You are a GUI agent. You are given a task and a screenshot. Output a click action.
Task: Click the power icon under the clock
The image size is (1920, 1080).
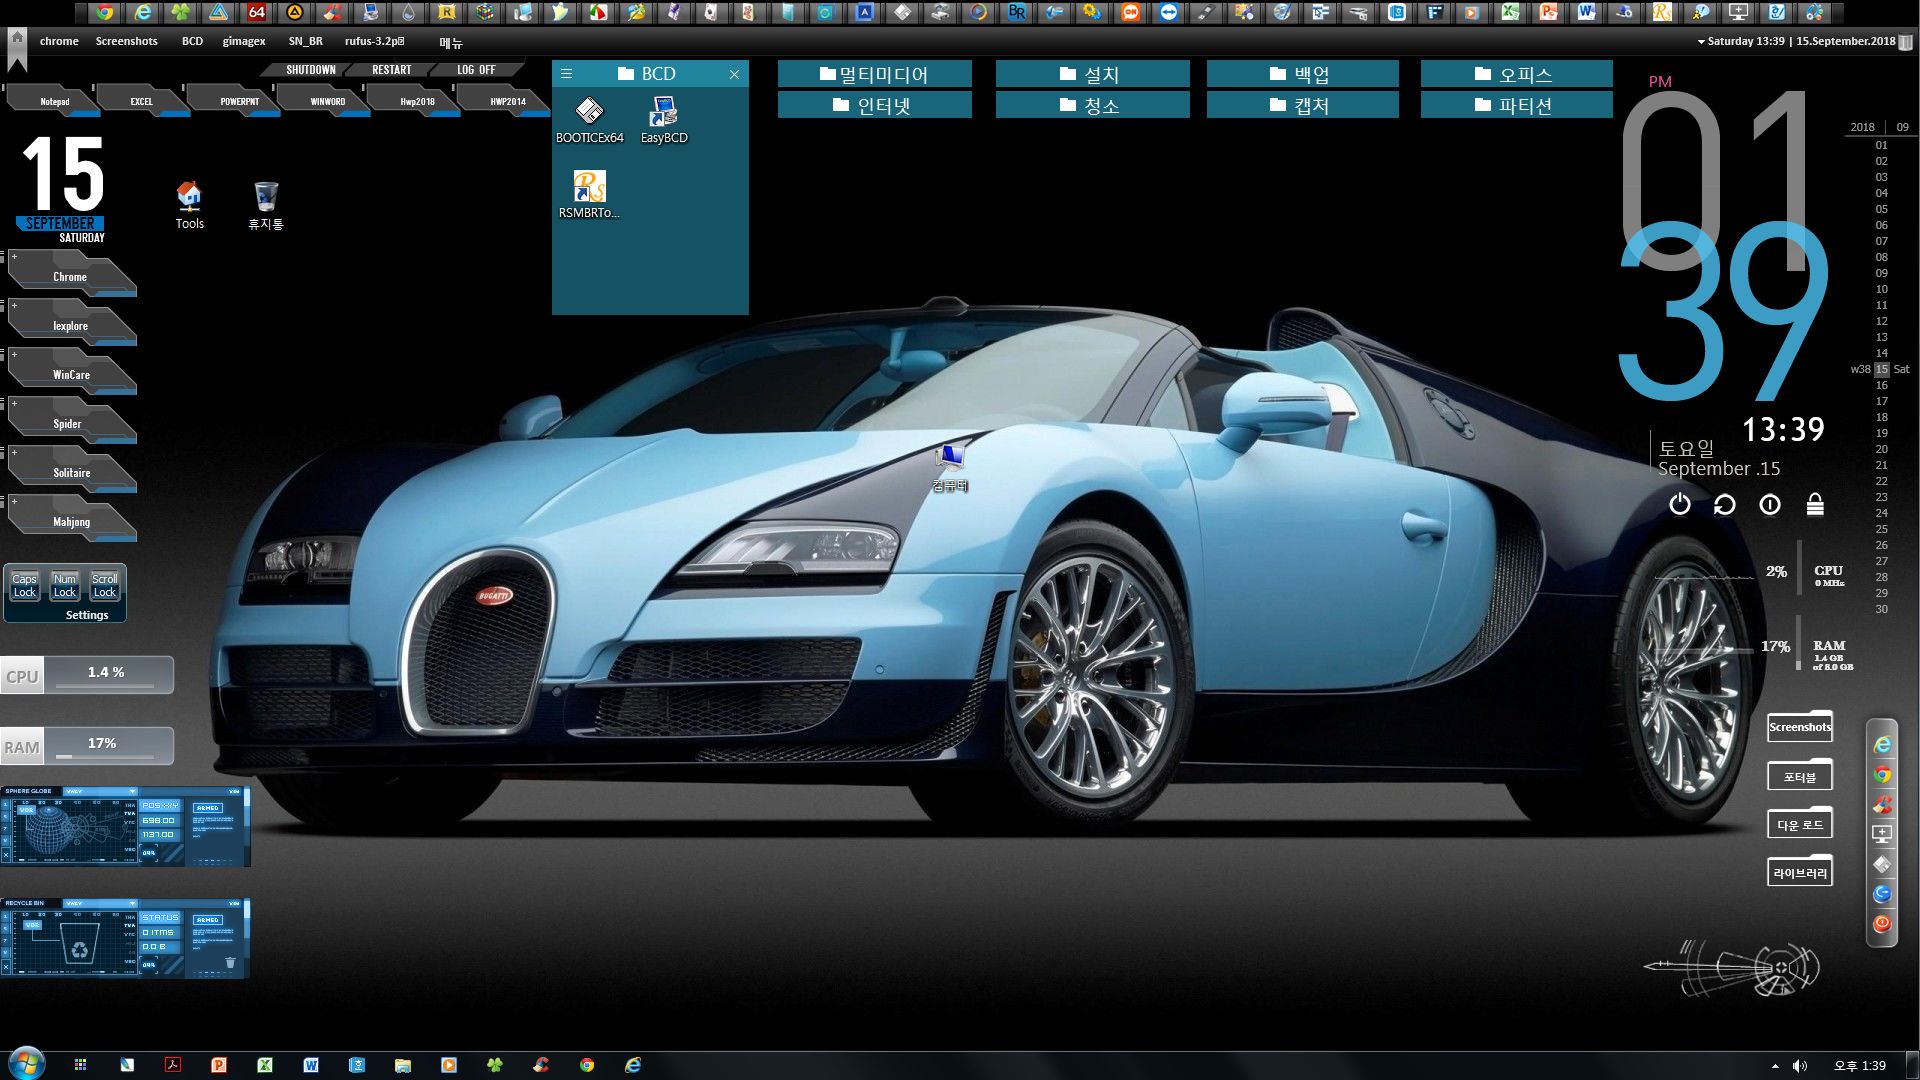(1680, 505)
